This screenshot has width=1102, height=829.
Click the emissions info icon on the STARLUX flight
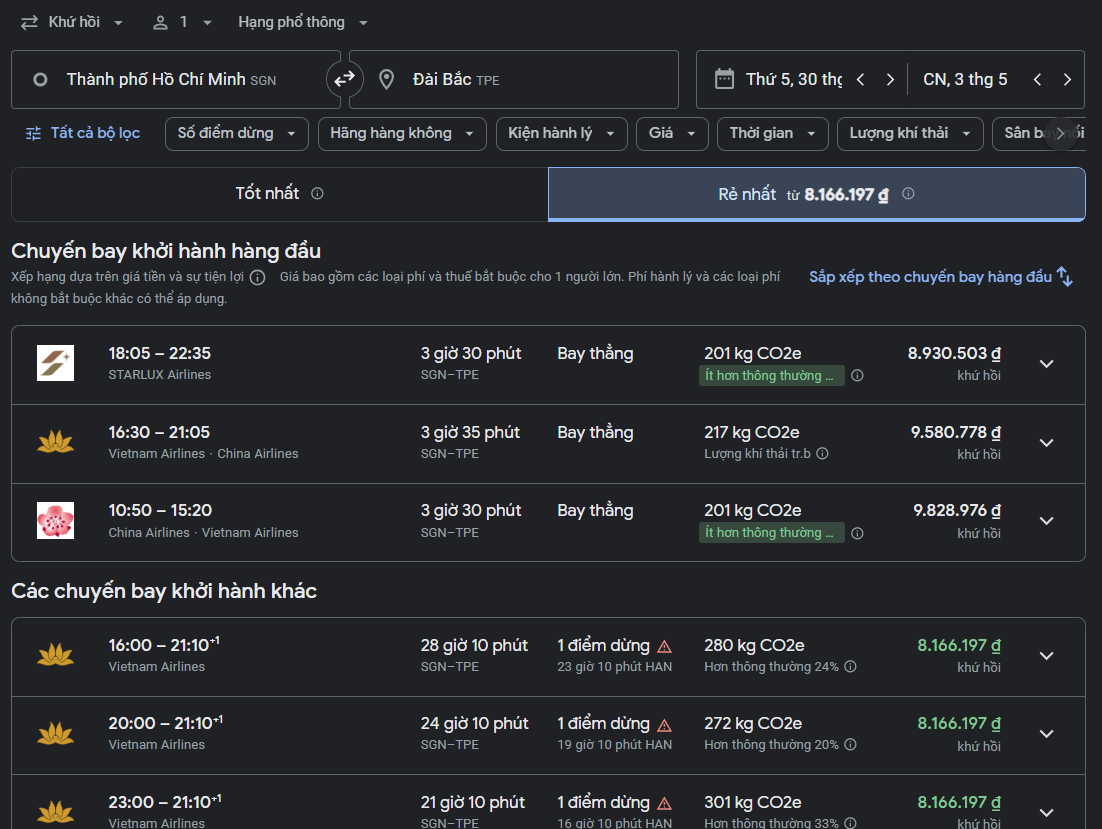[x=857, y=376]
